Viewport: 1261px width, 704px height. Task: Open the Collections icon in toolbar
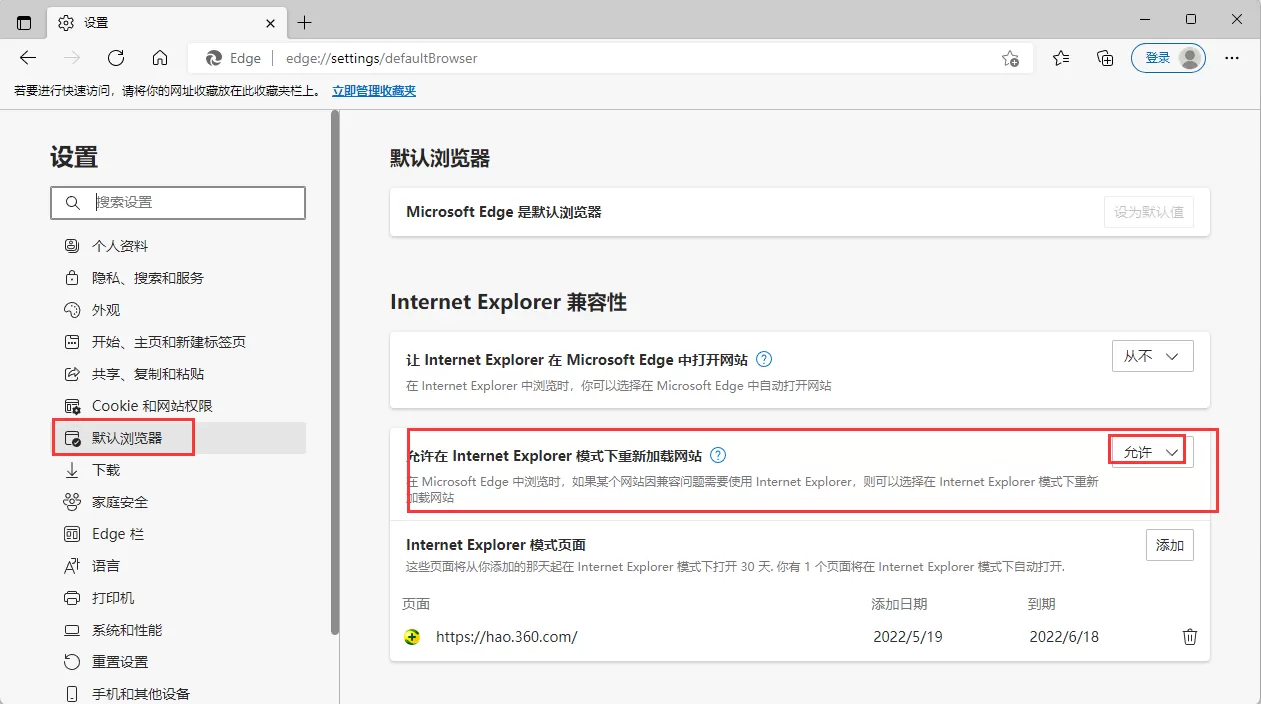(x=1104, y=58)
